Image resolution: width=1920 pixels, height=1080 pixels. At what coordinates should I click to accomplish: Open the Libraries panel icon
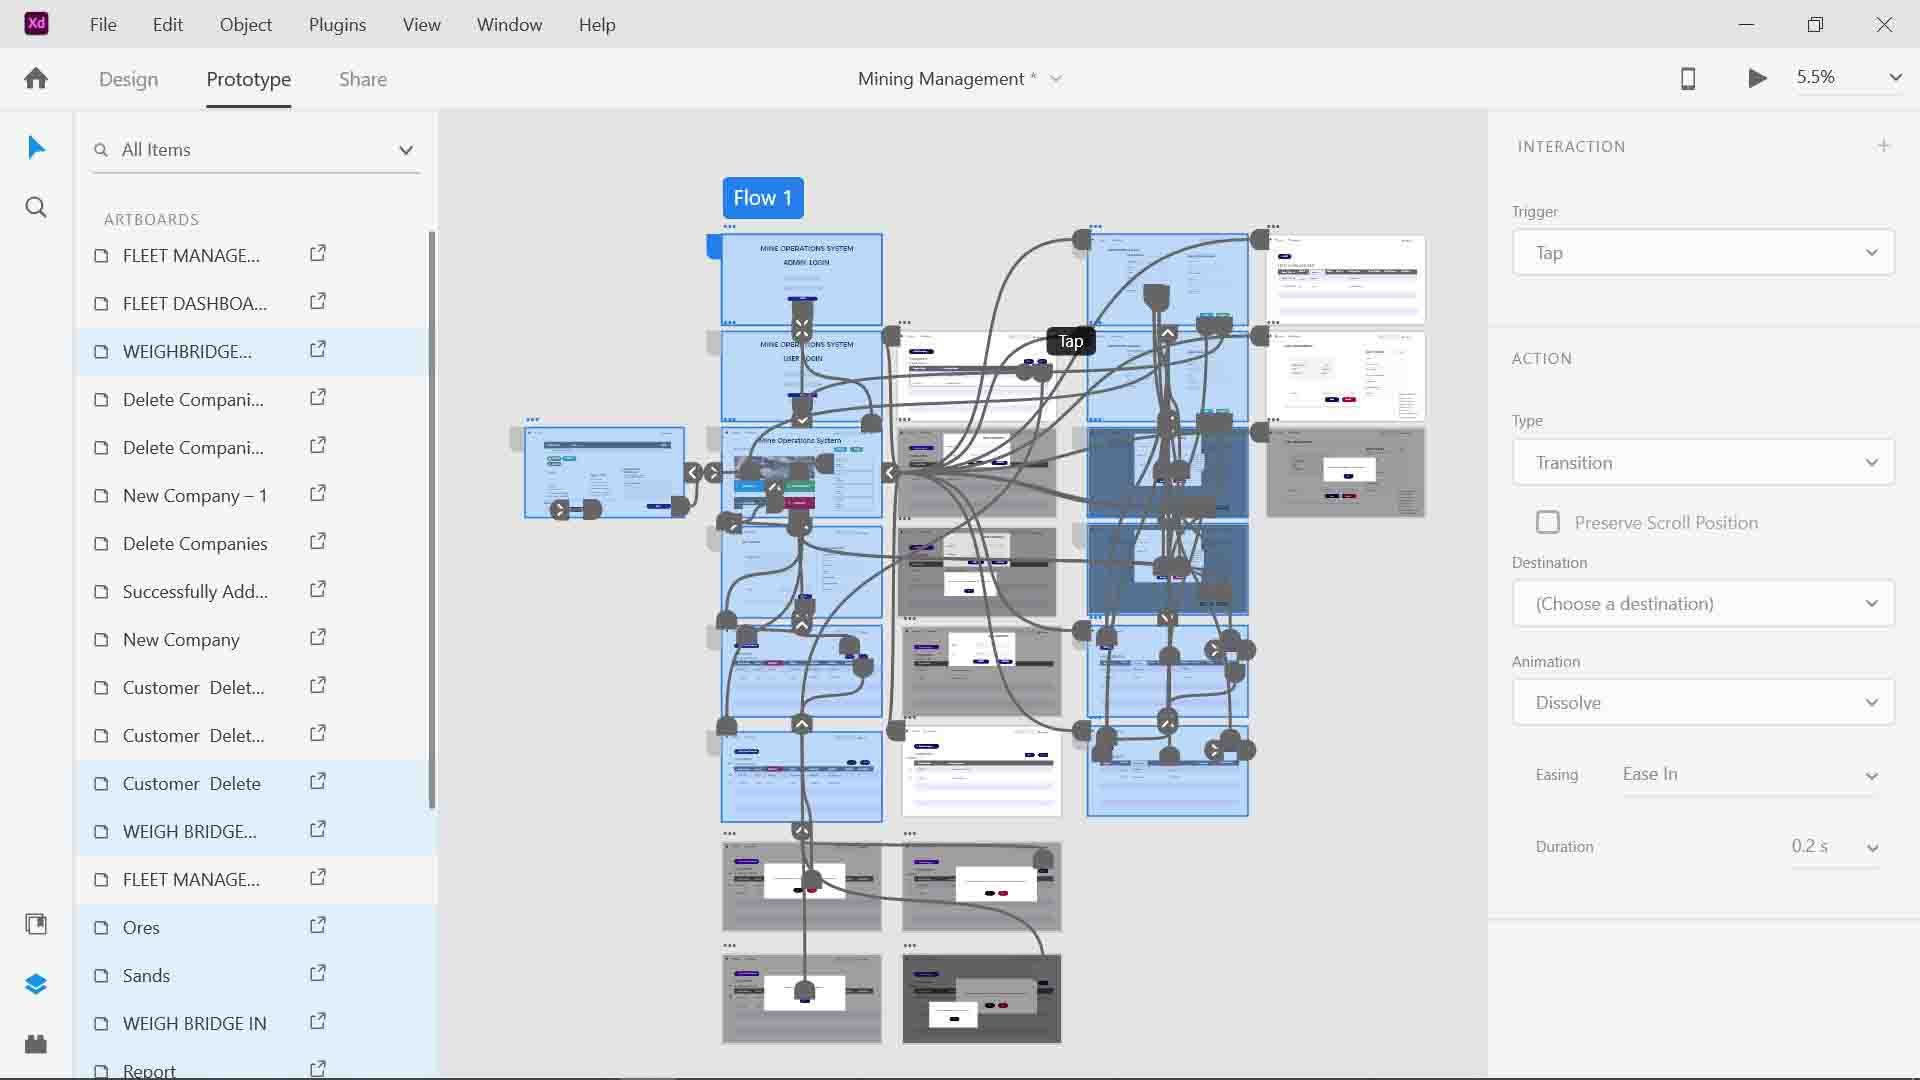(36, 924)
